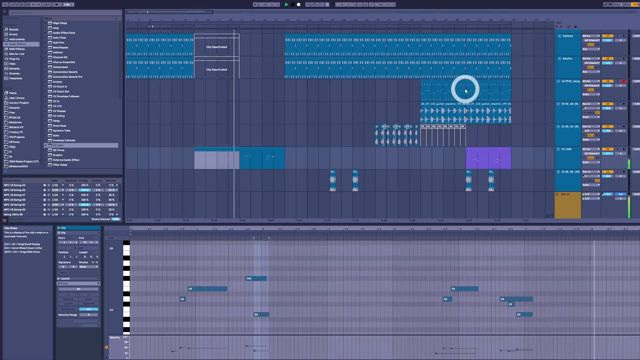640x360 pixels.
Task: Open Plug-Ins category in browser
Action: [x=14, y=59]
